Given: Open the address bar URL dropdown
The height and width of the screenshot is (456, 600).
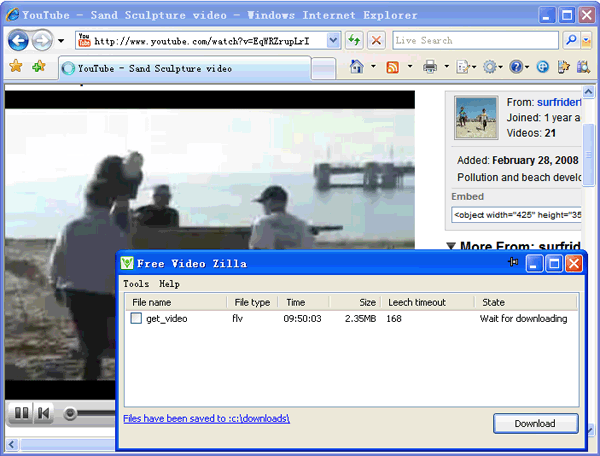Looking at the screenshot, I should (333, 41).
